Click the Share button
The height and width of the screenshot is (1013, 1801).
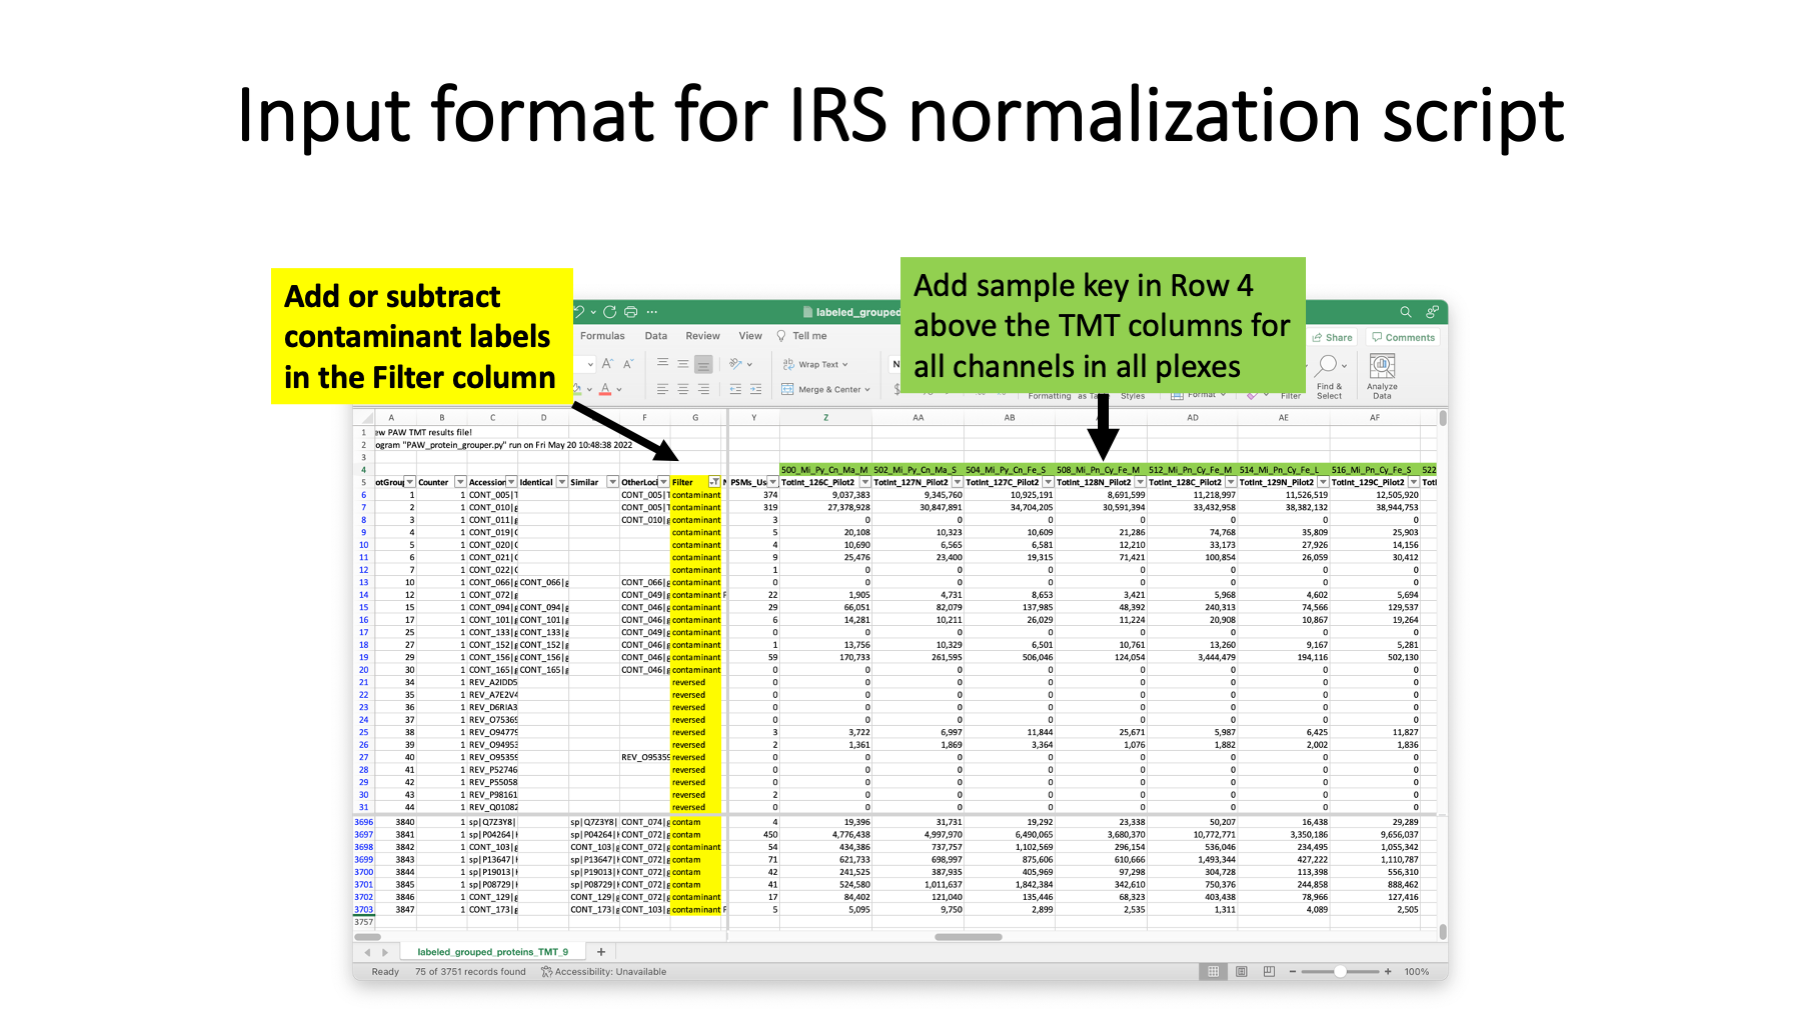point(1333,337)
